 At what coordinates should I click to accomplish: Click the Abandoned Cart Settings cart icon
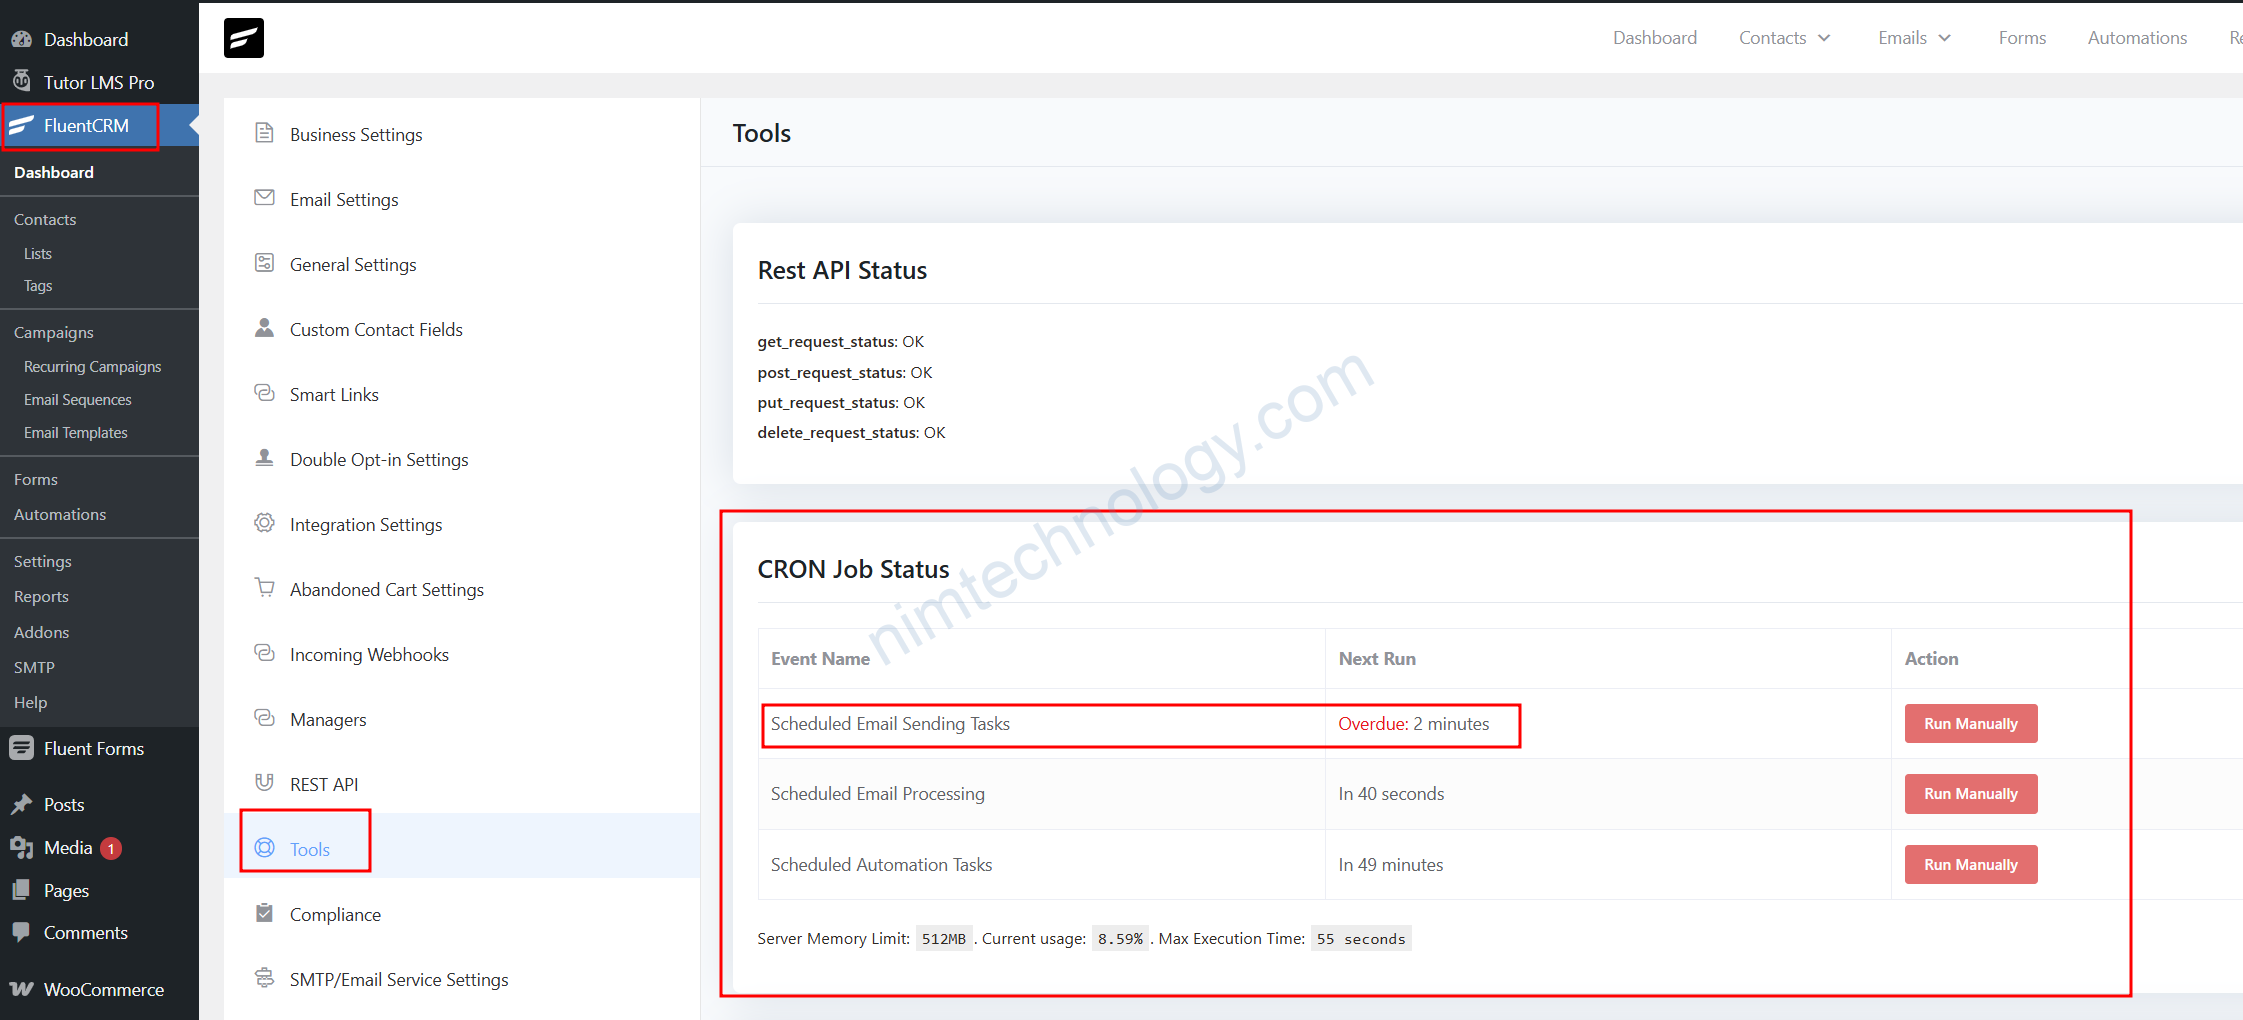[x=264, y=588]
